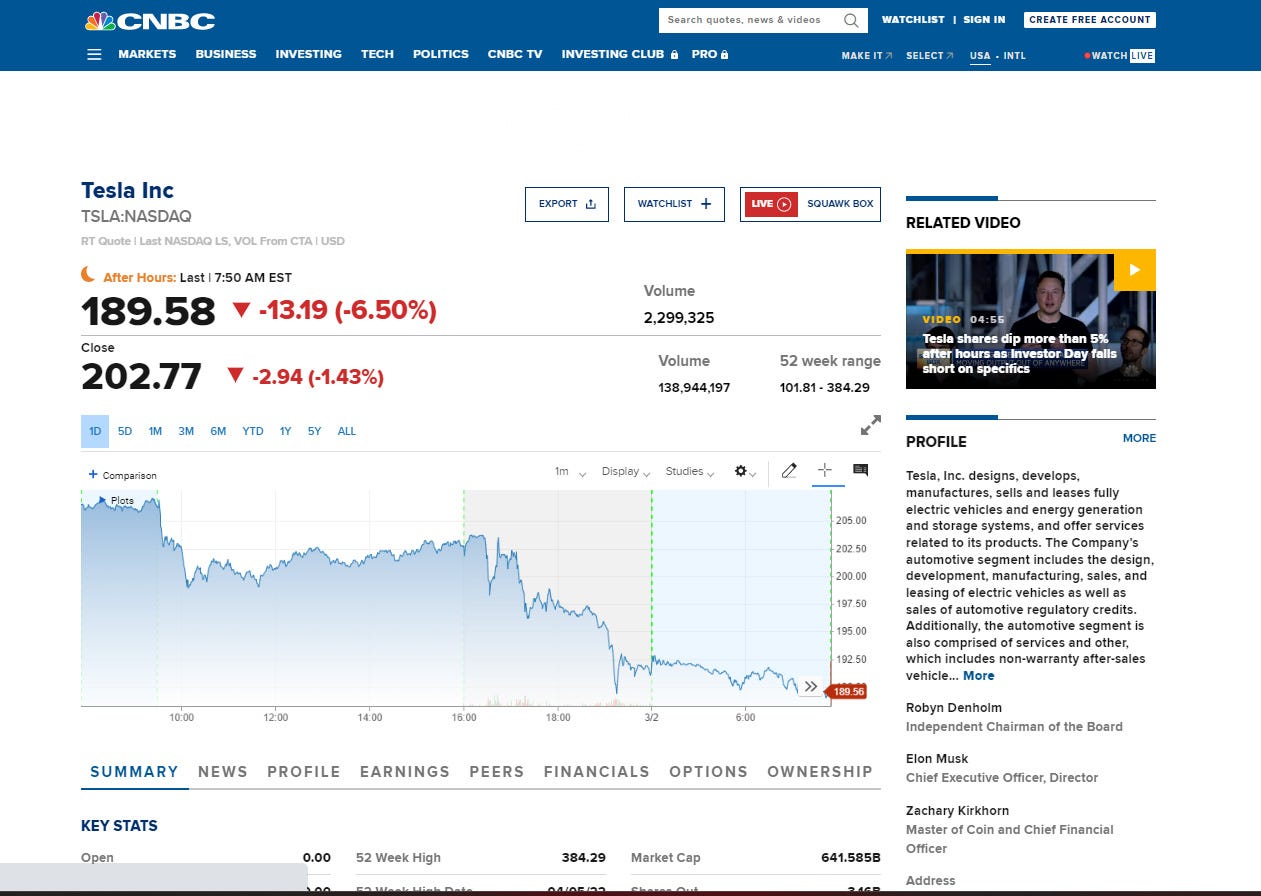Open the SELECT external link
The width and height of the screenshot is (1261, 896).
point(930,56)
